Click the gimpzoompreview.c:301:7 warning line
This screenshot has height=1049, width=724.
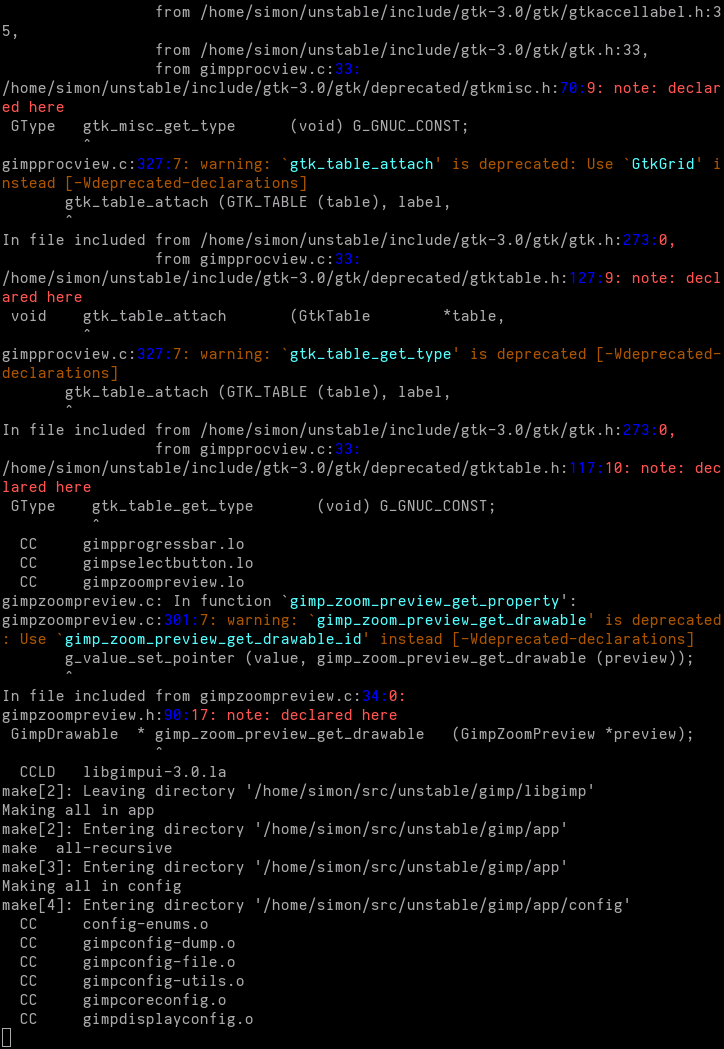pyautogui.click(x=361, y=620)
